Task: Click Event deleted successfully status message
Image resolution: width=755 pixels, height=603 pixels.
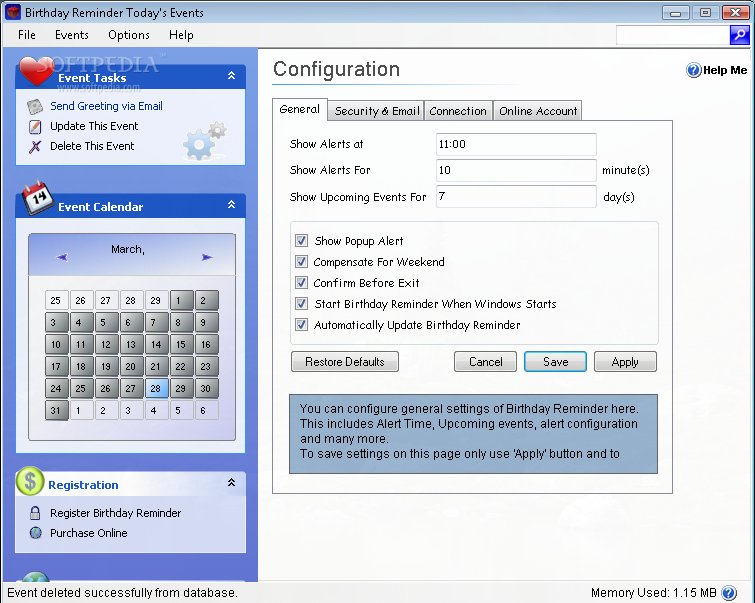Action: [x=122, y=592]
